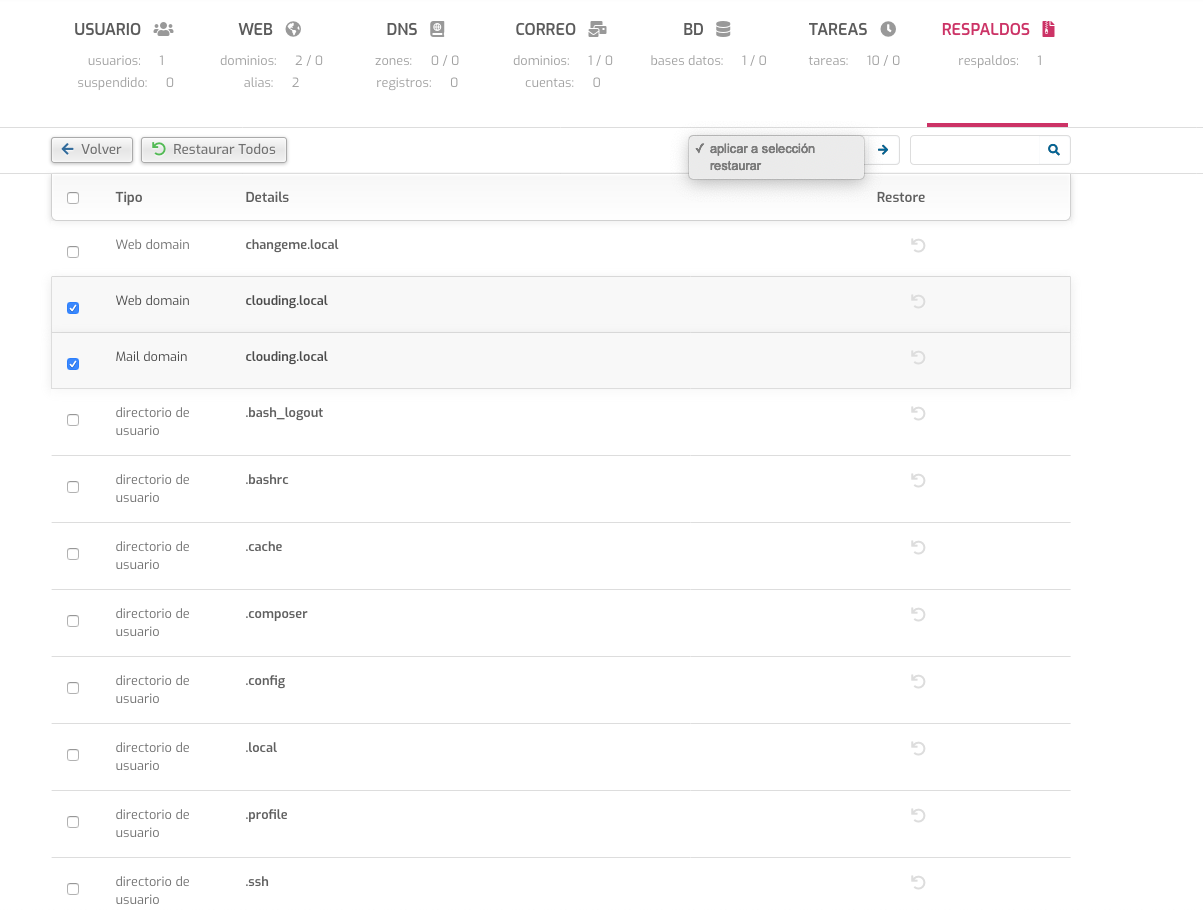Check the .bashrc row checkbox
The width and height of the screenshot is (1203, 910).
point(73,487)
